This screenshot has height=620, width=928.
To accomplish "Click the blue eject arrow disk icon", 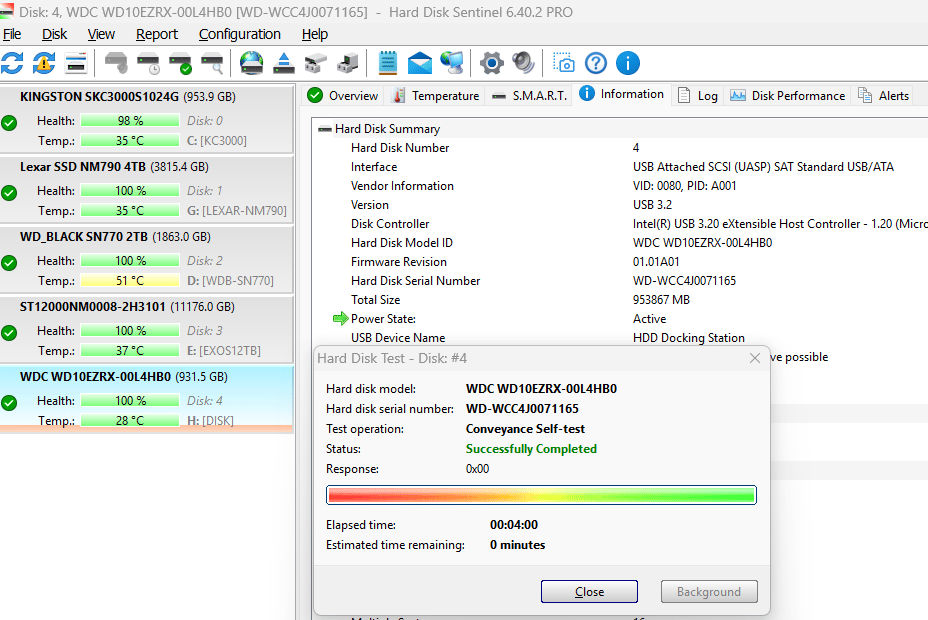I will [x=283, y=63].
